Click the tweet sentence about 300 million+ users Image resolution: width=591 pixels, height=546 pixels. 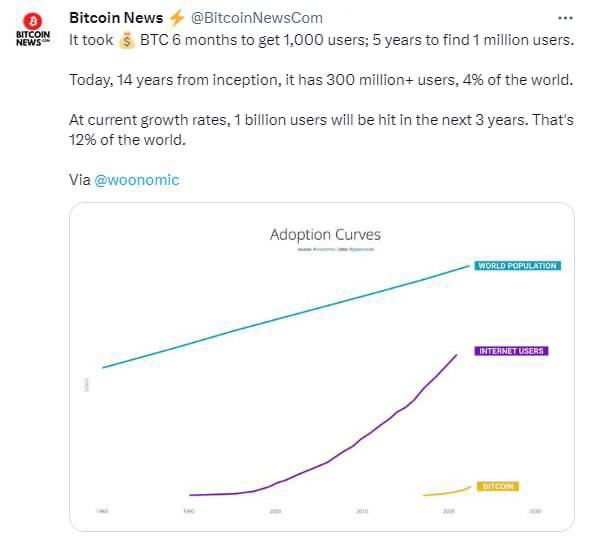tap(321, 80)
